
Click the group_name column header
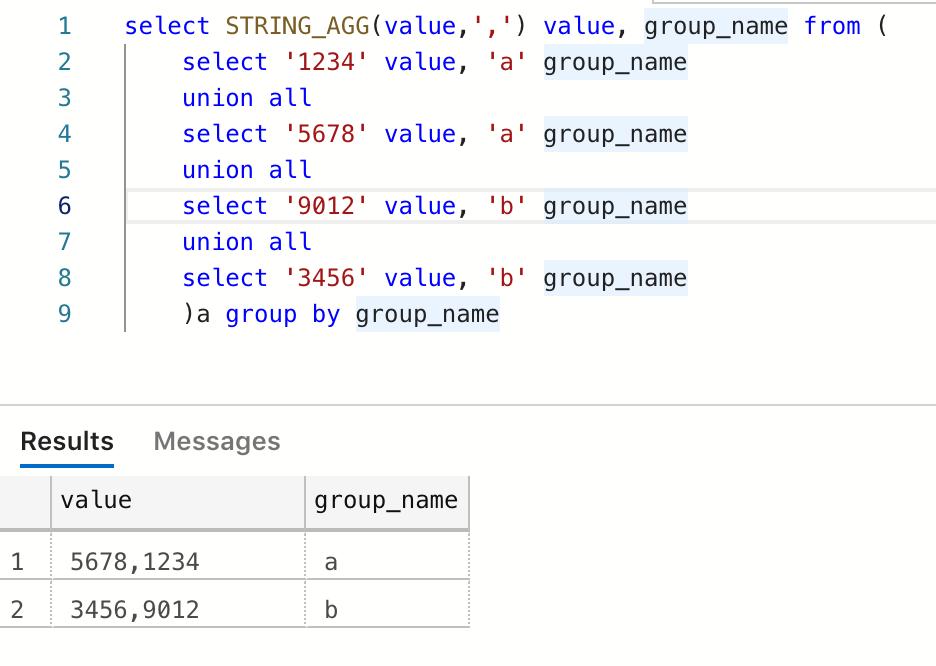point(387,501)
